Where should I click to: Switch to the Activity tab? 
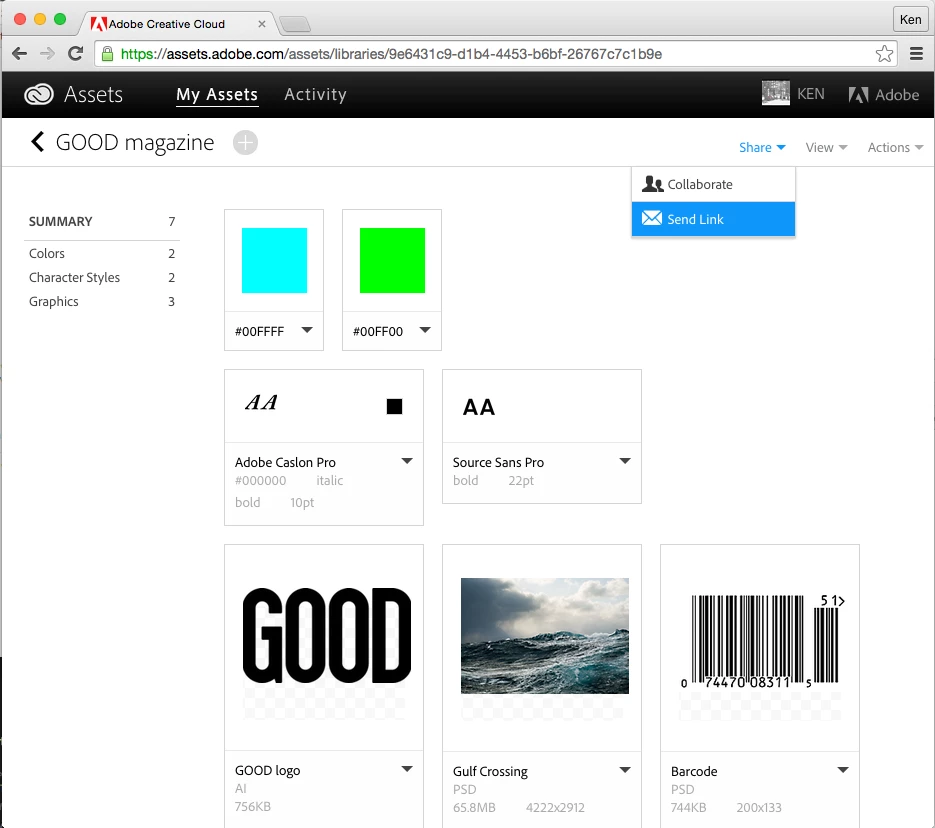click(315, 94)
